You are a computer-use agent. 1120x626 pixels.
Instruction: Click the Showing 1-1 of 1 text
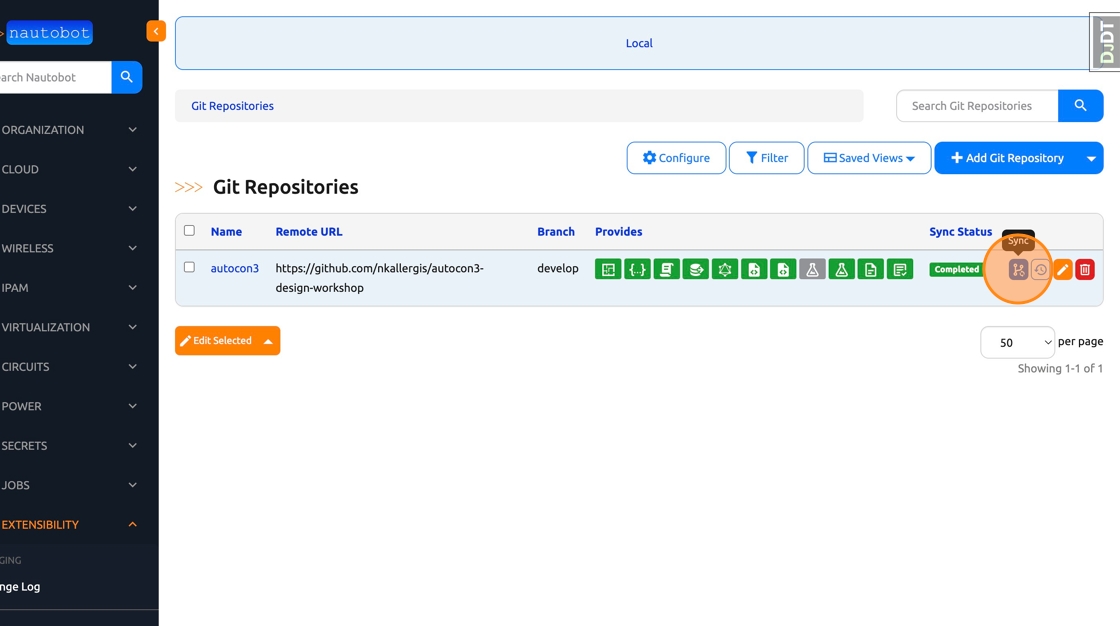tap(1060, 369)
